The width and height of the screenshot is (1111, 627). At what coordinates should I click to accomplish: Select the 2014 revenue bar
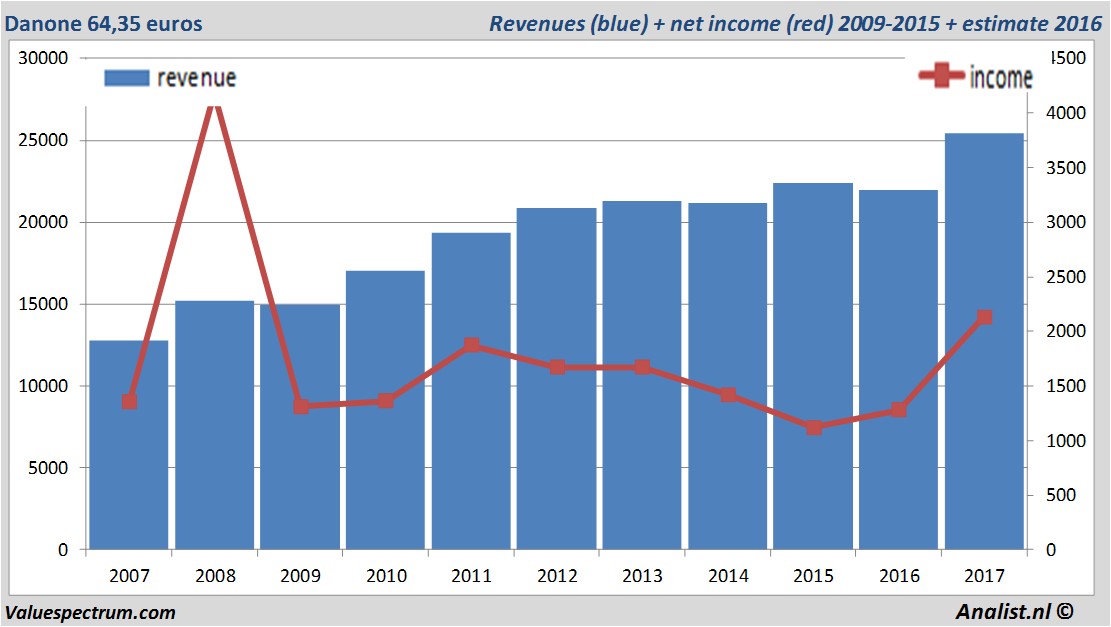[x=728, y=376]
